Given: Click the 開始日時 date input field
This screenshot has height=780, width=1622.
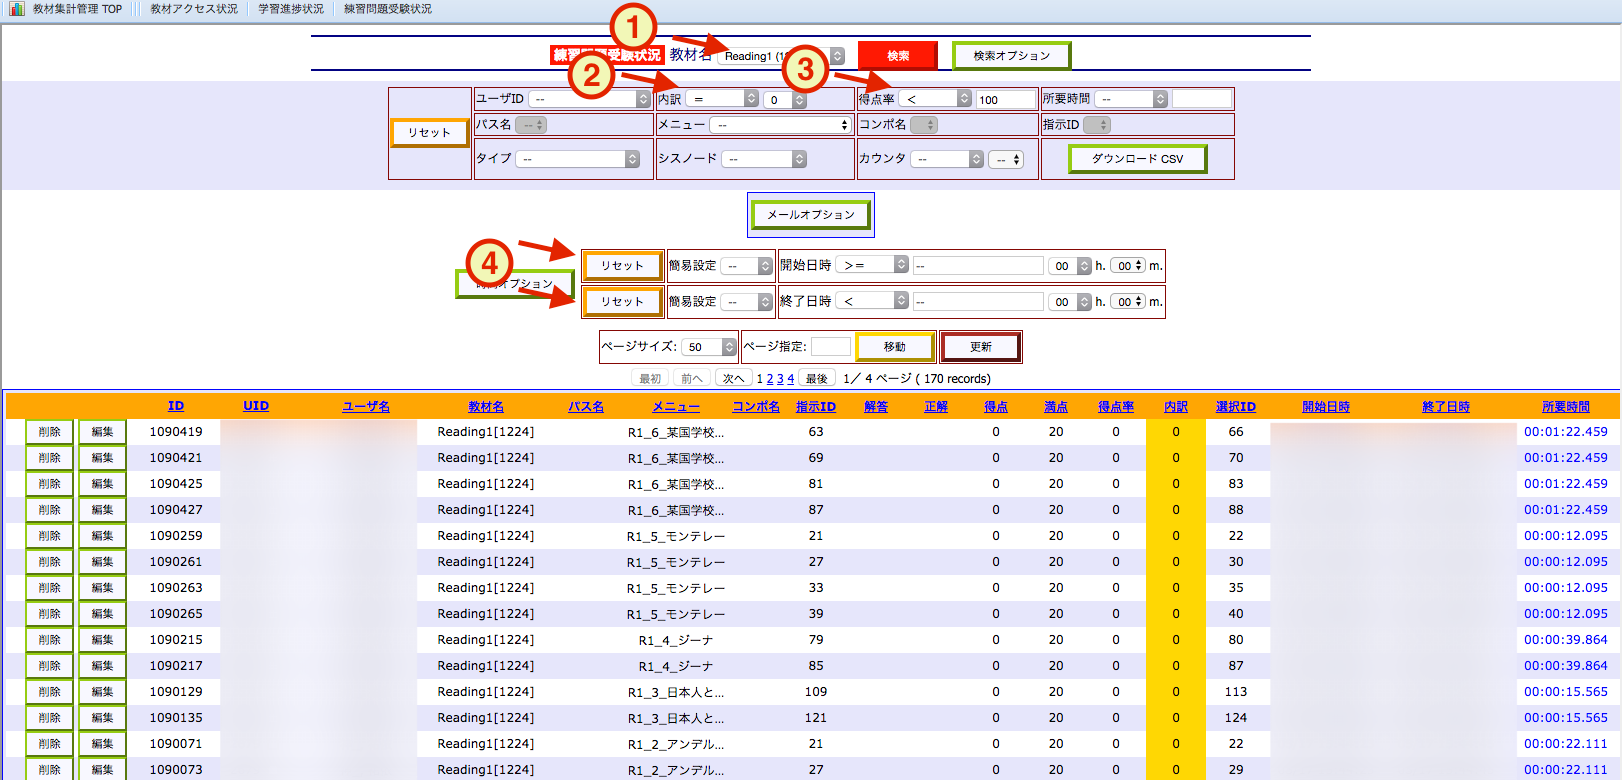Looking at the screenshot, I should (x=978, y=266).
